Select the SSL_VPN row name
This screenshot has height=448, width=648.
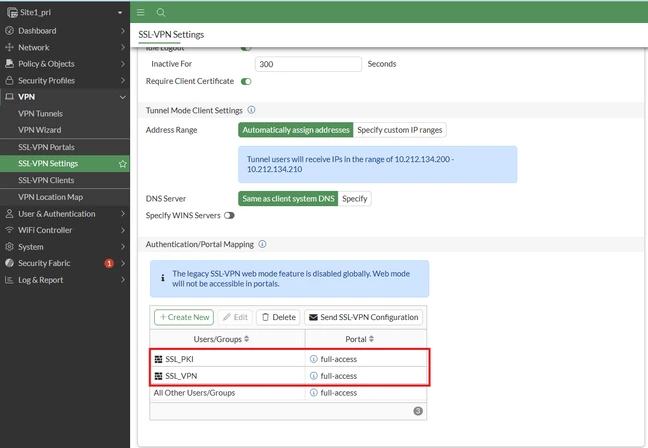[181, 376]
